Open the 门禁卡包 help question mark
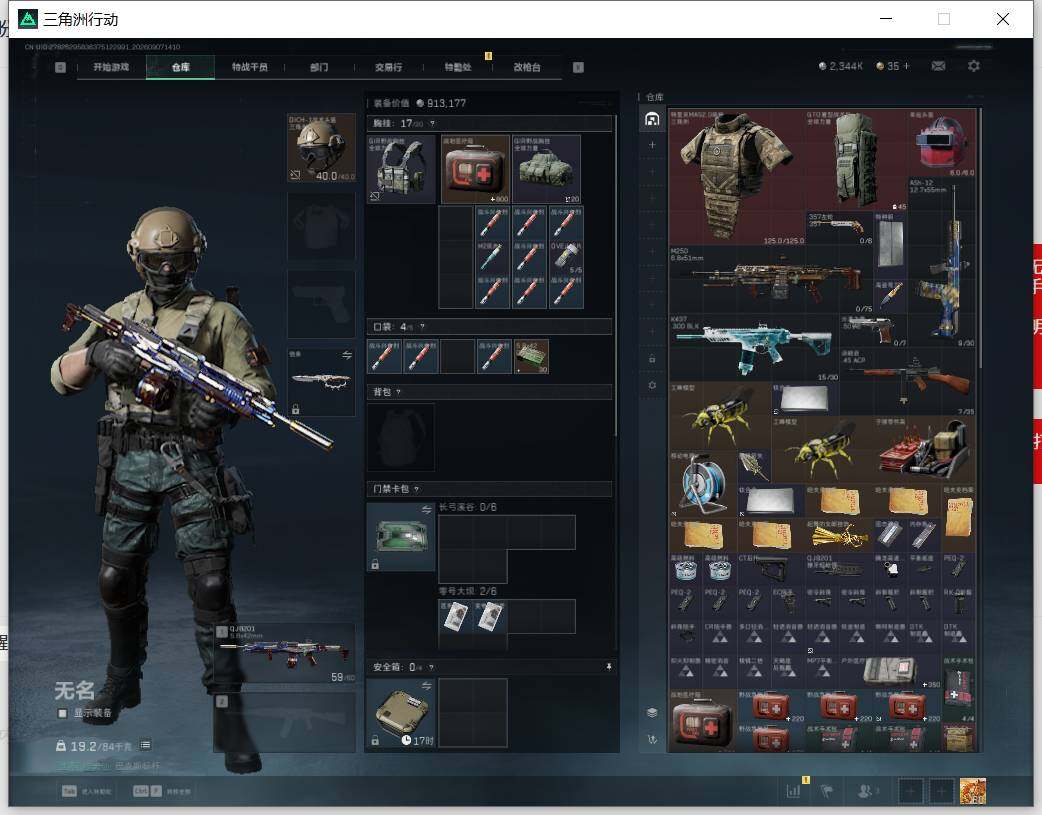 click(x=417, y=489)
